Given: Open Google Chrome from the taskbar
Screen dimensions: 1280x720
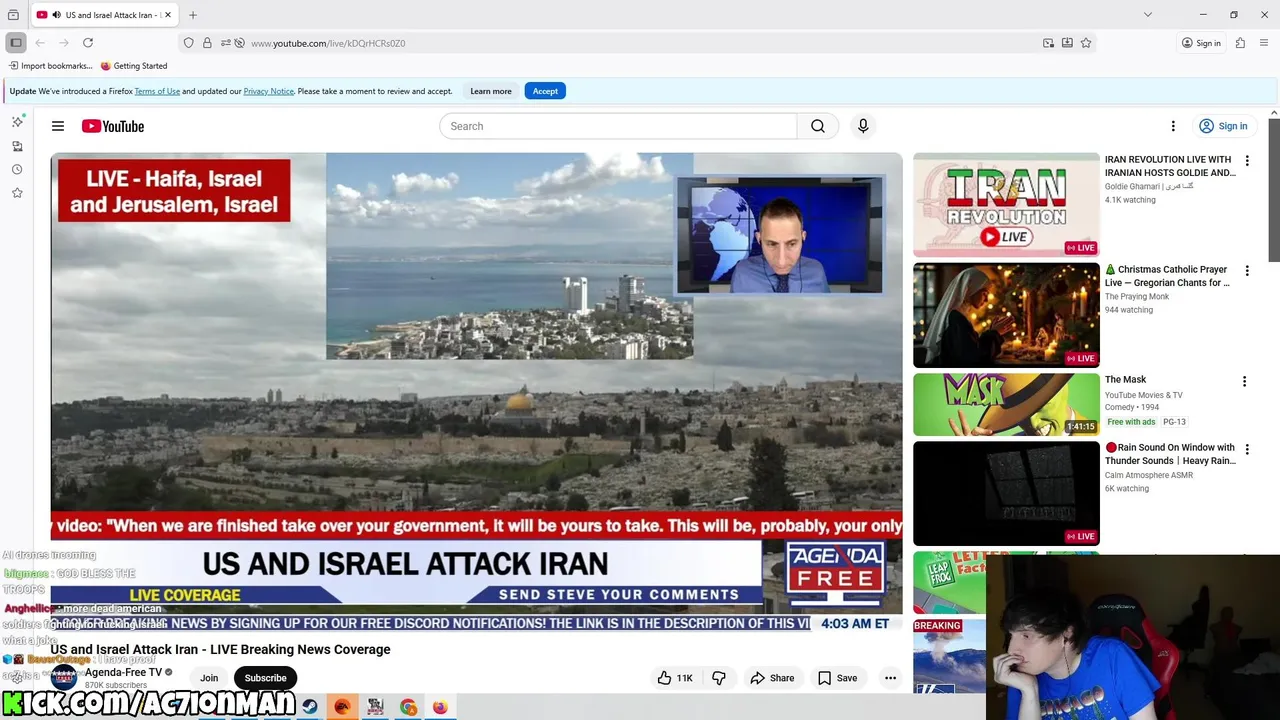Looking at the screenshot, I should click(x=408, y=707).
